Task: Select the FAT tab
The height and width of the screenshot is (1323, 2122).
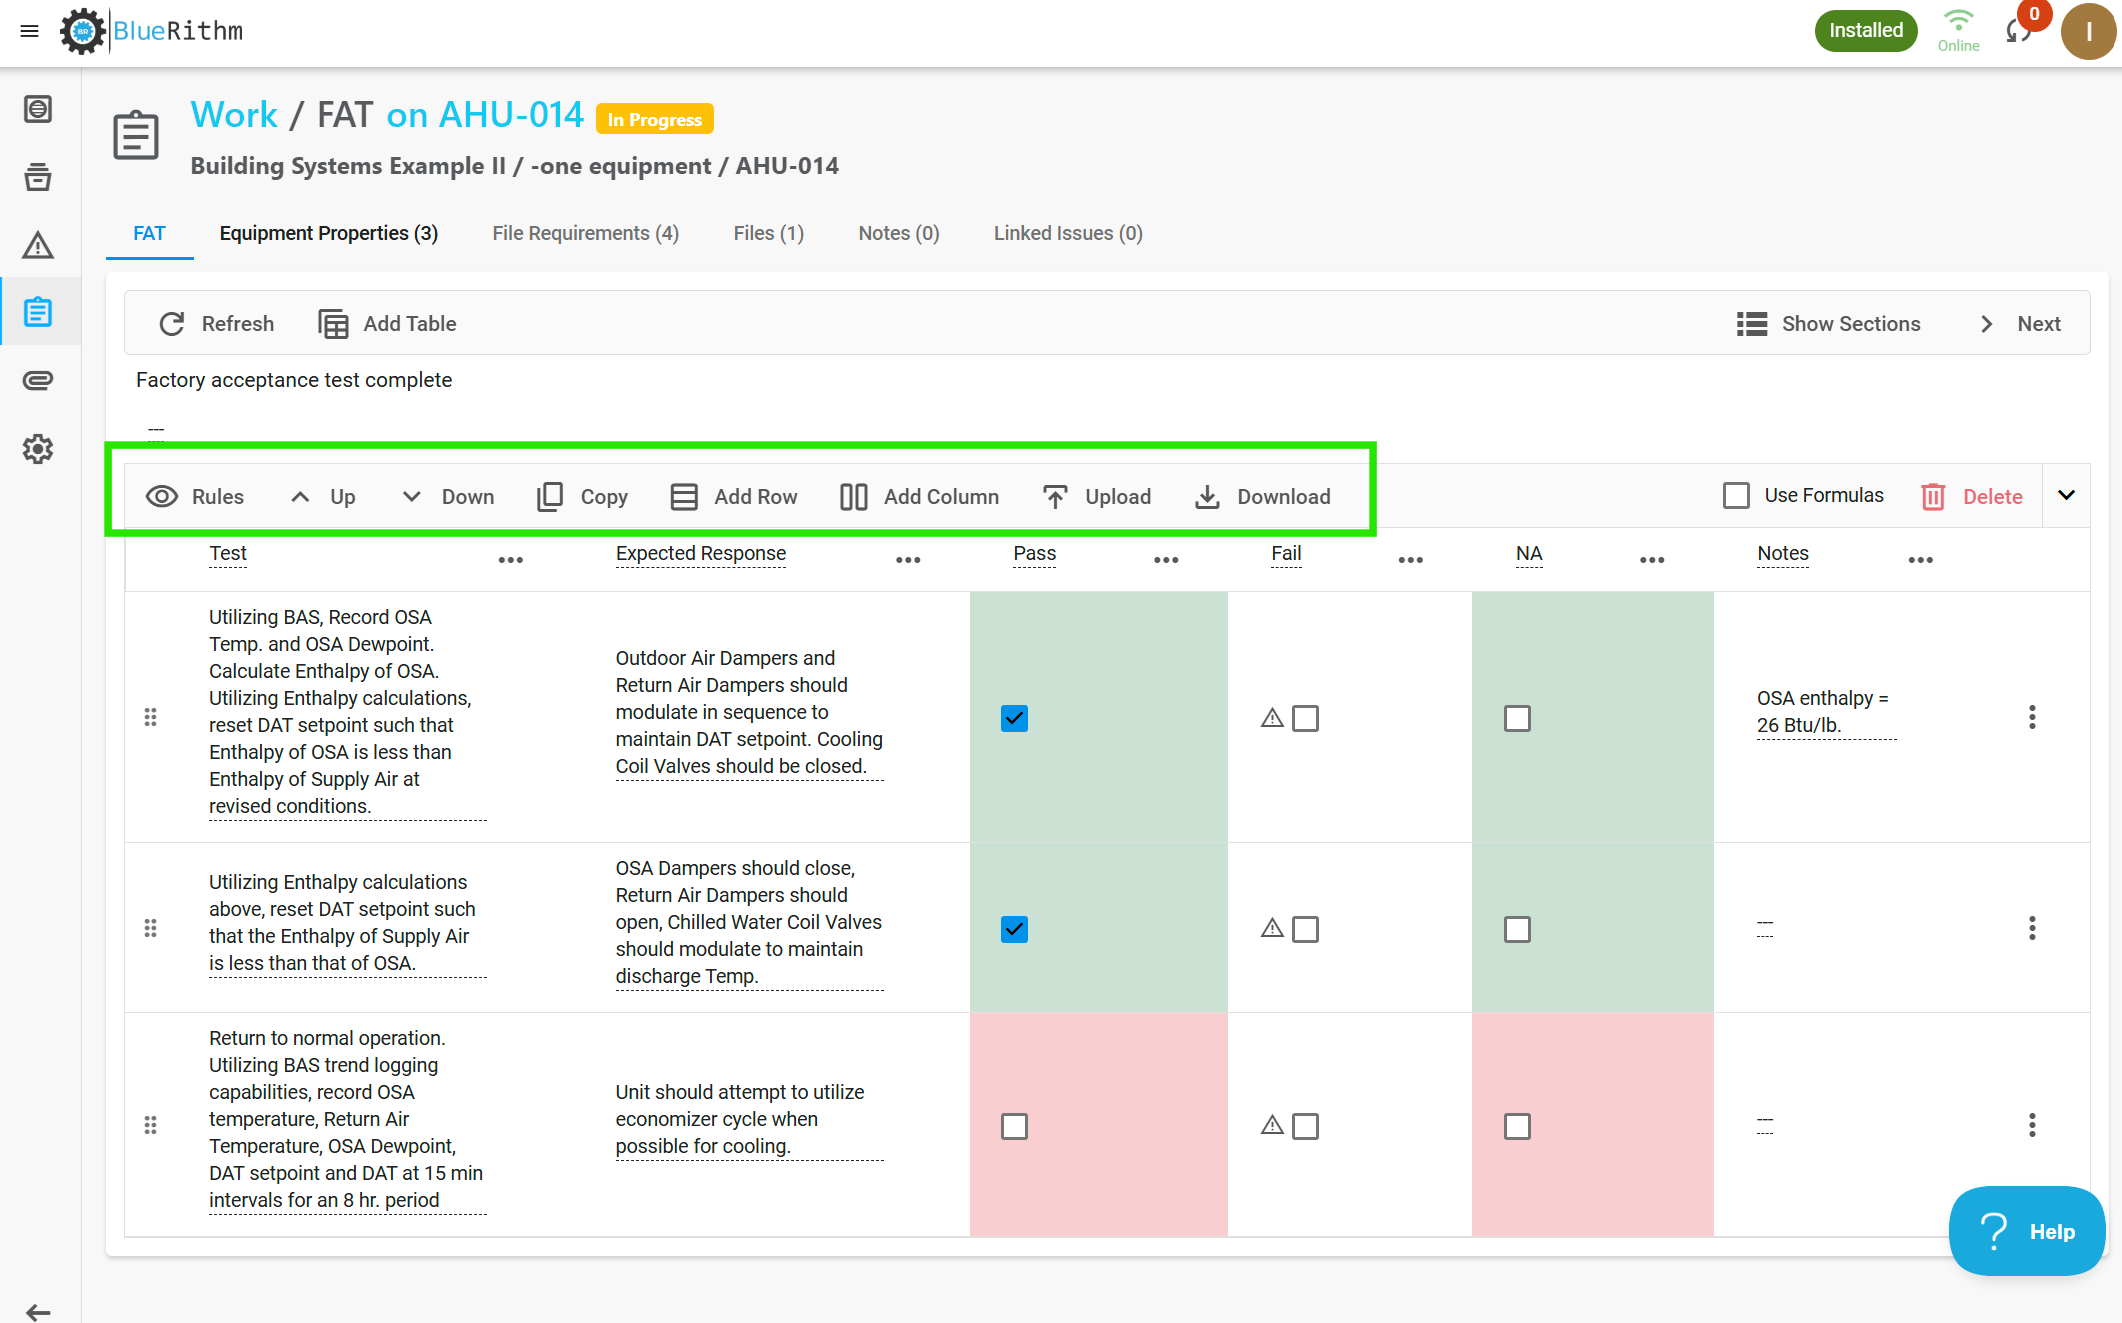Action: click(x=149, y=233)
